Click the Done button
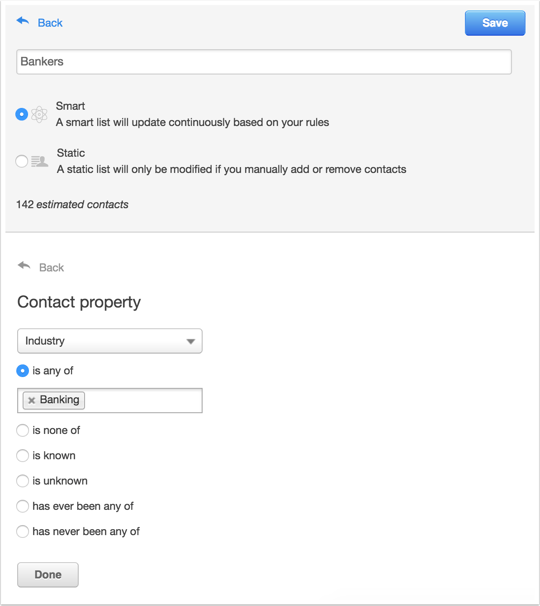Image resolution: width=540 pixels, height=606 pixels. [48, 575]
